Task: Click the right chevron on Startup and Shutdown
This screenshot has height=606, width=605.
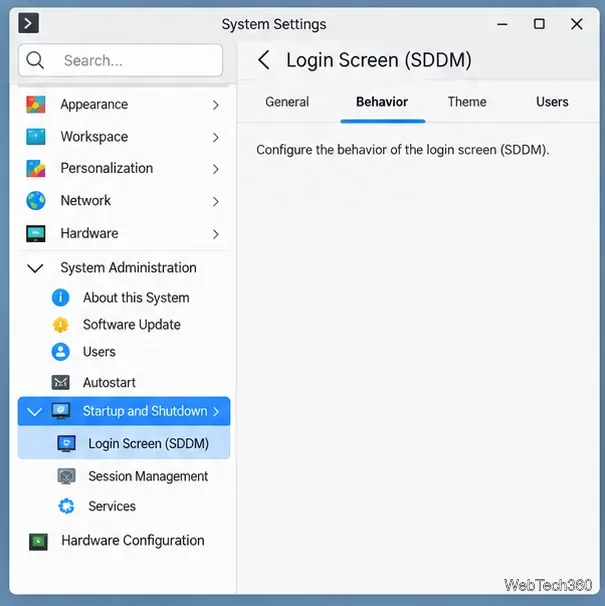Action: click(216, 412)
